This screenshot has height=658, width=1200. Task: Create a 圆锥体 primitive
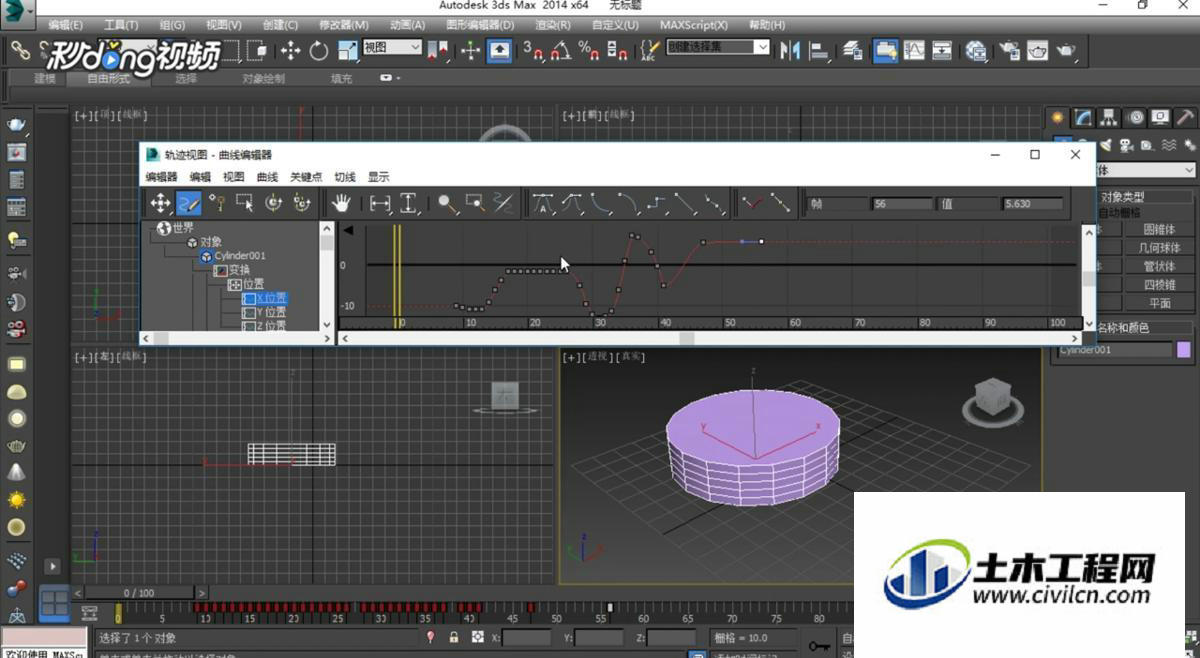point(1159,229)
